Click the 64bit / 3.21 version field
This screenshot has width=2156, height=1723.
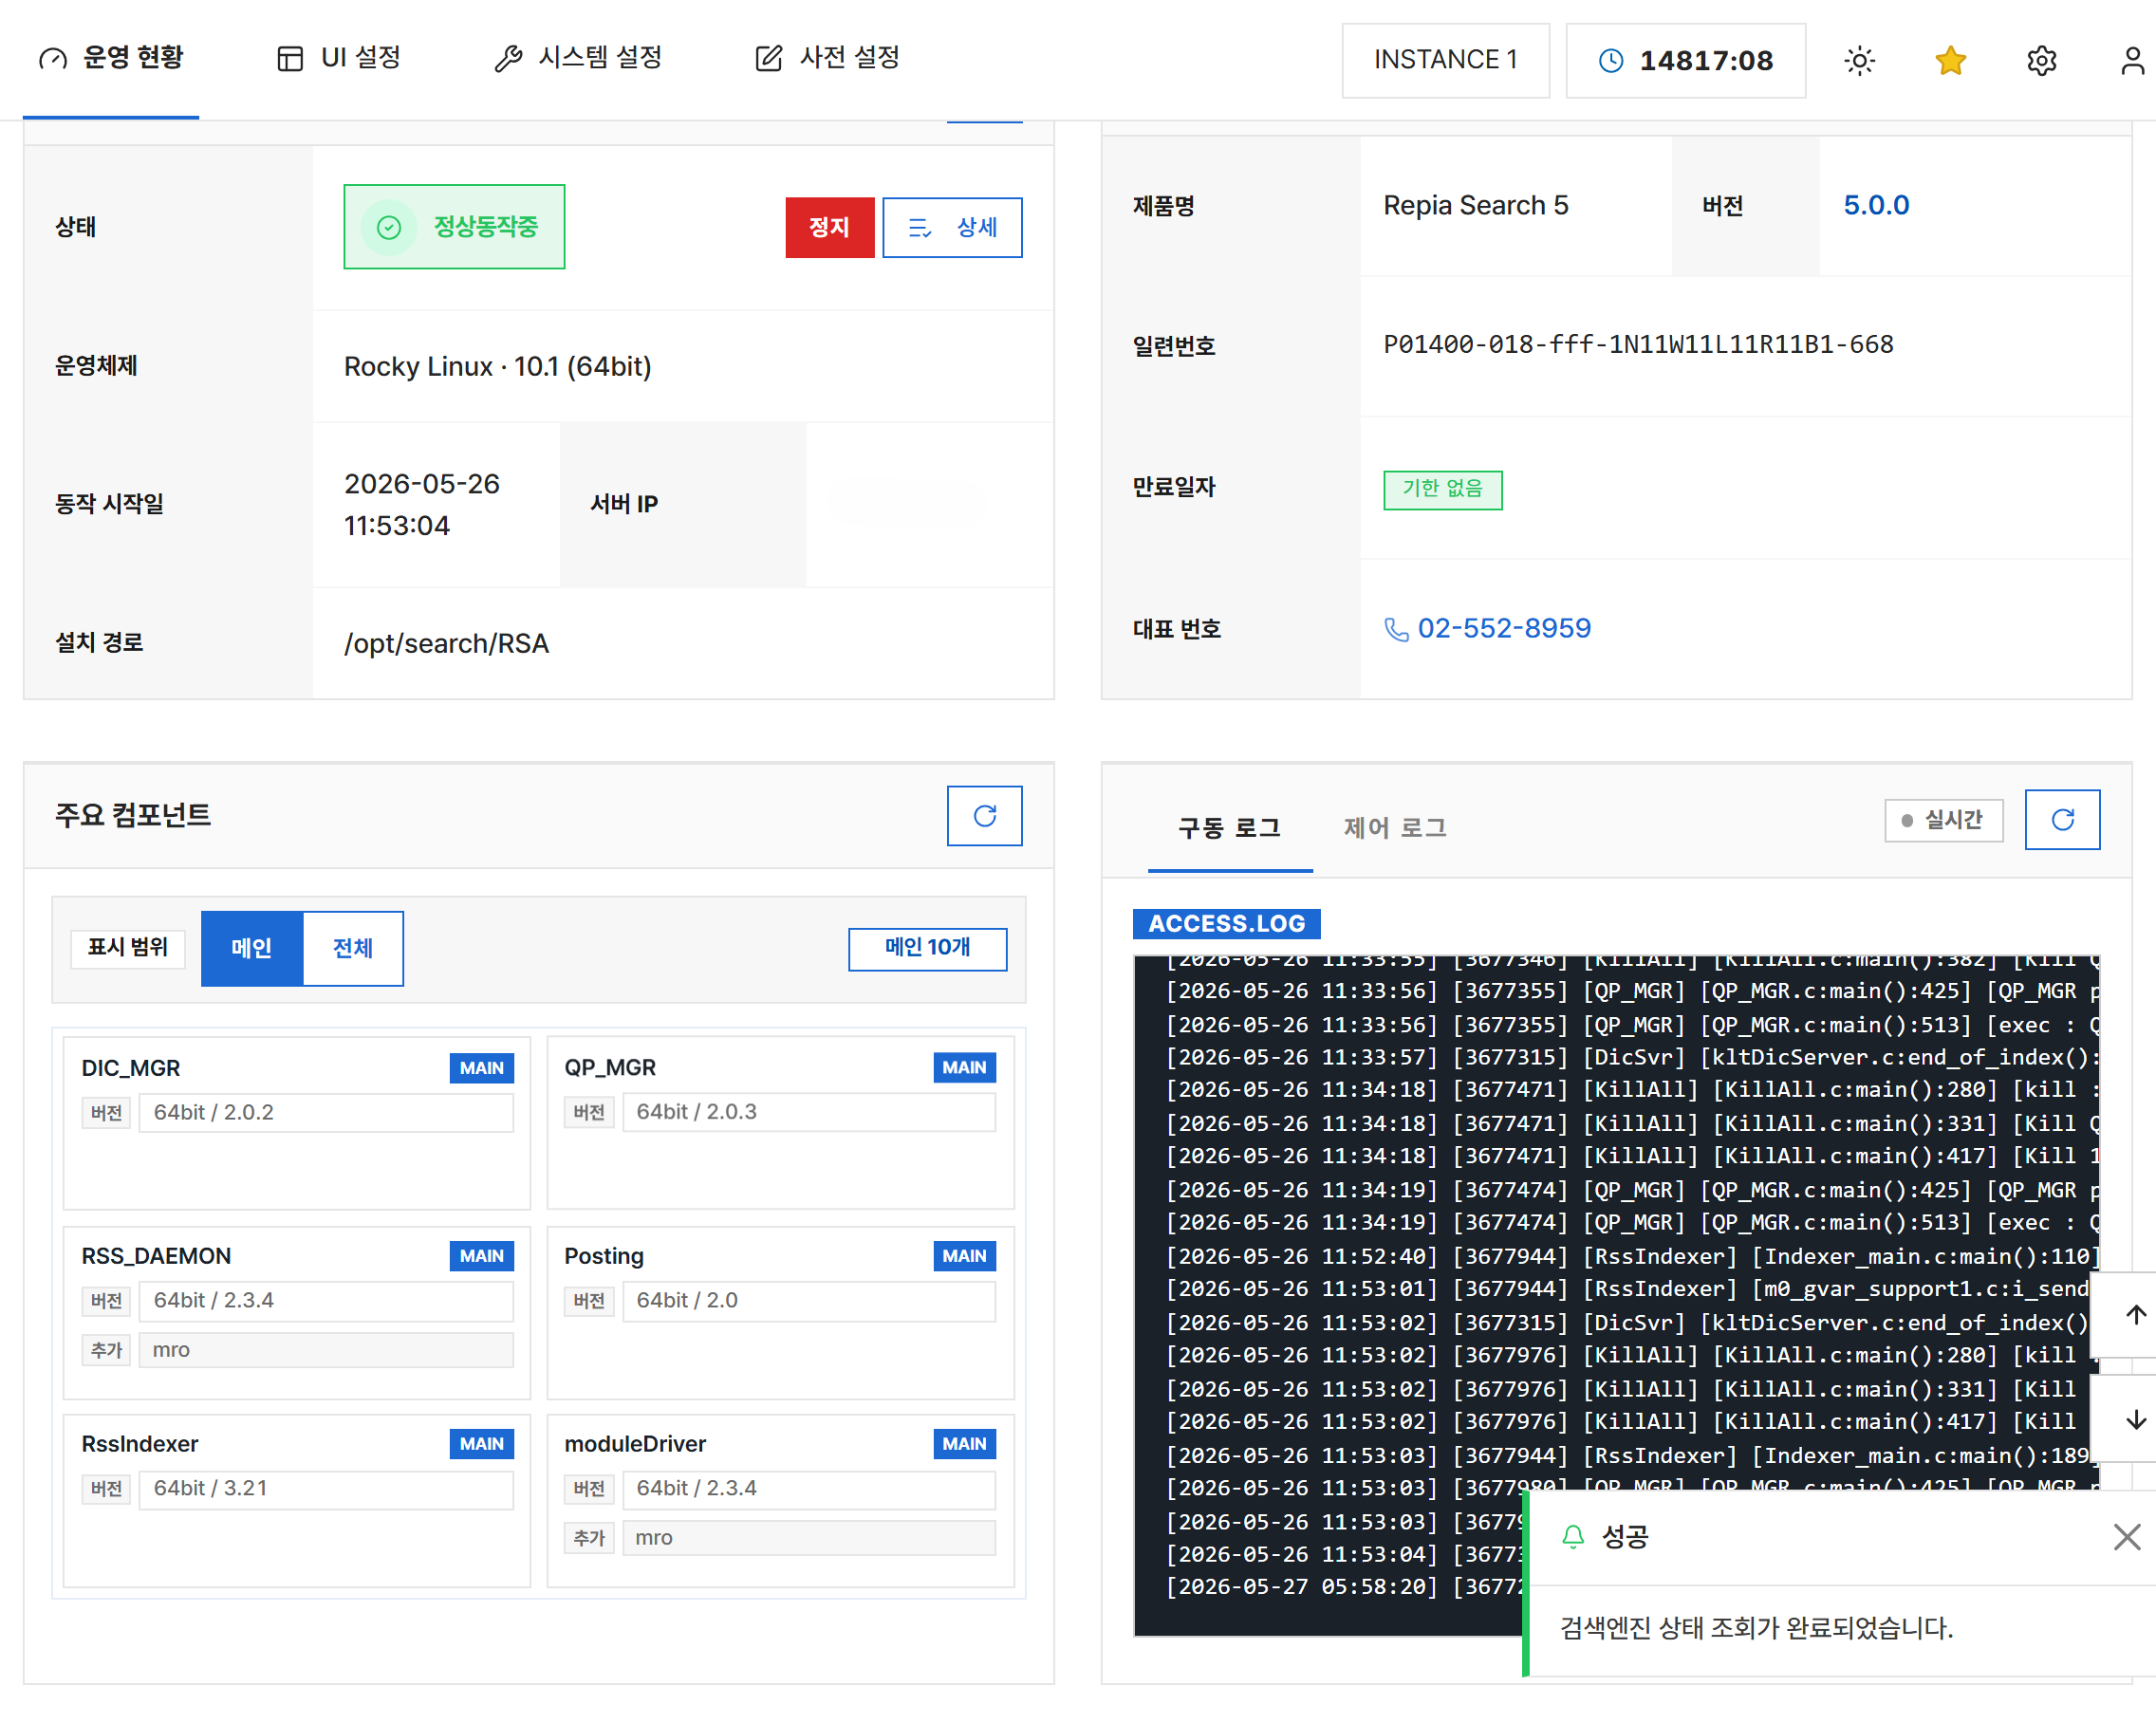(326, 1488)
